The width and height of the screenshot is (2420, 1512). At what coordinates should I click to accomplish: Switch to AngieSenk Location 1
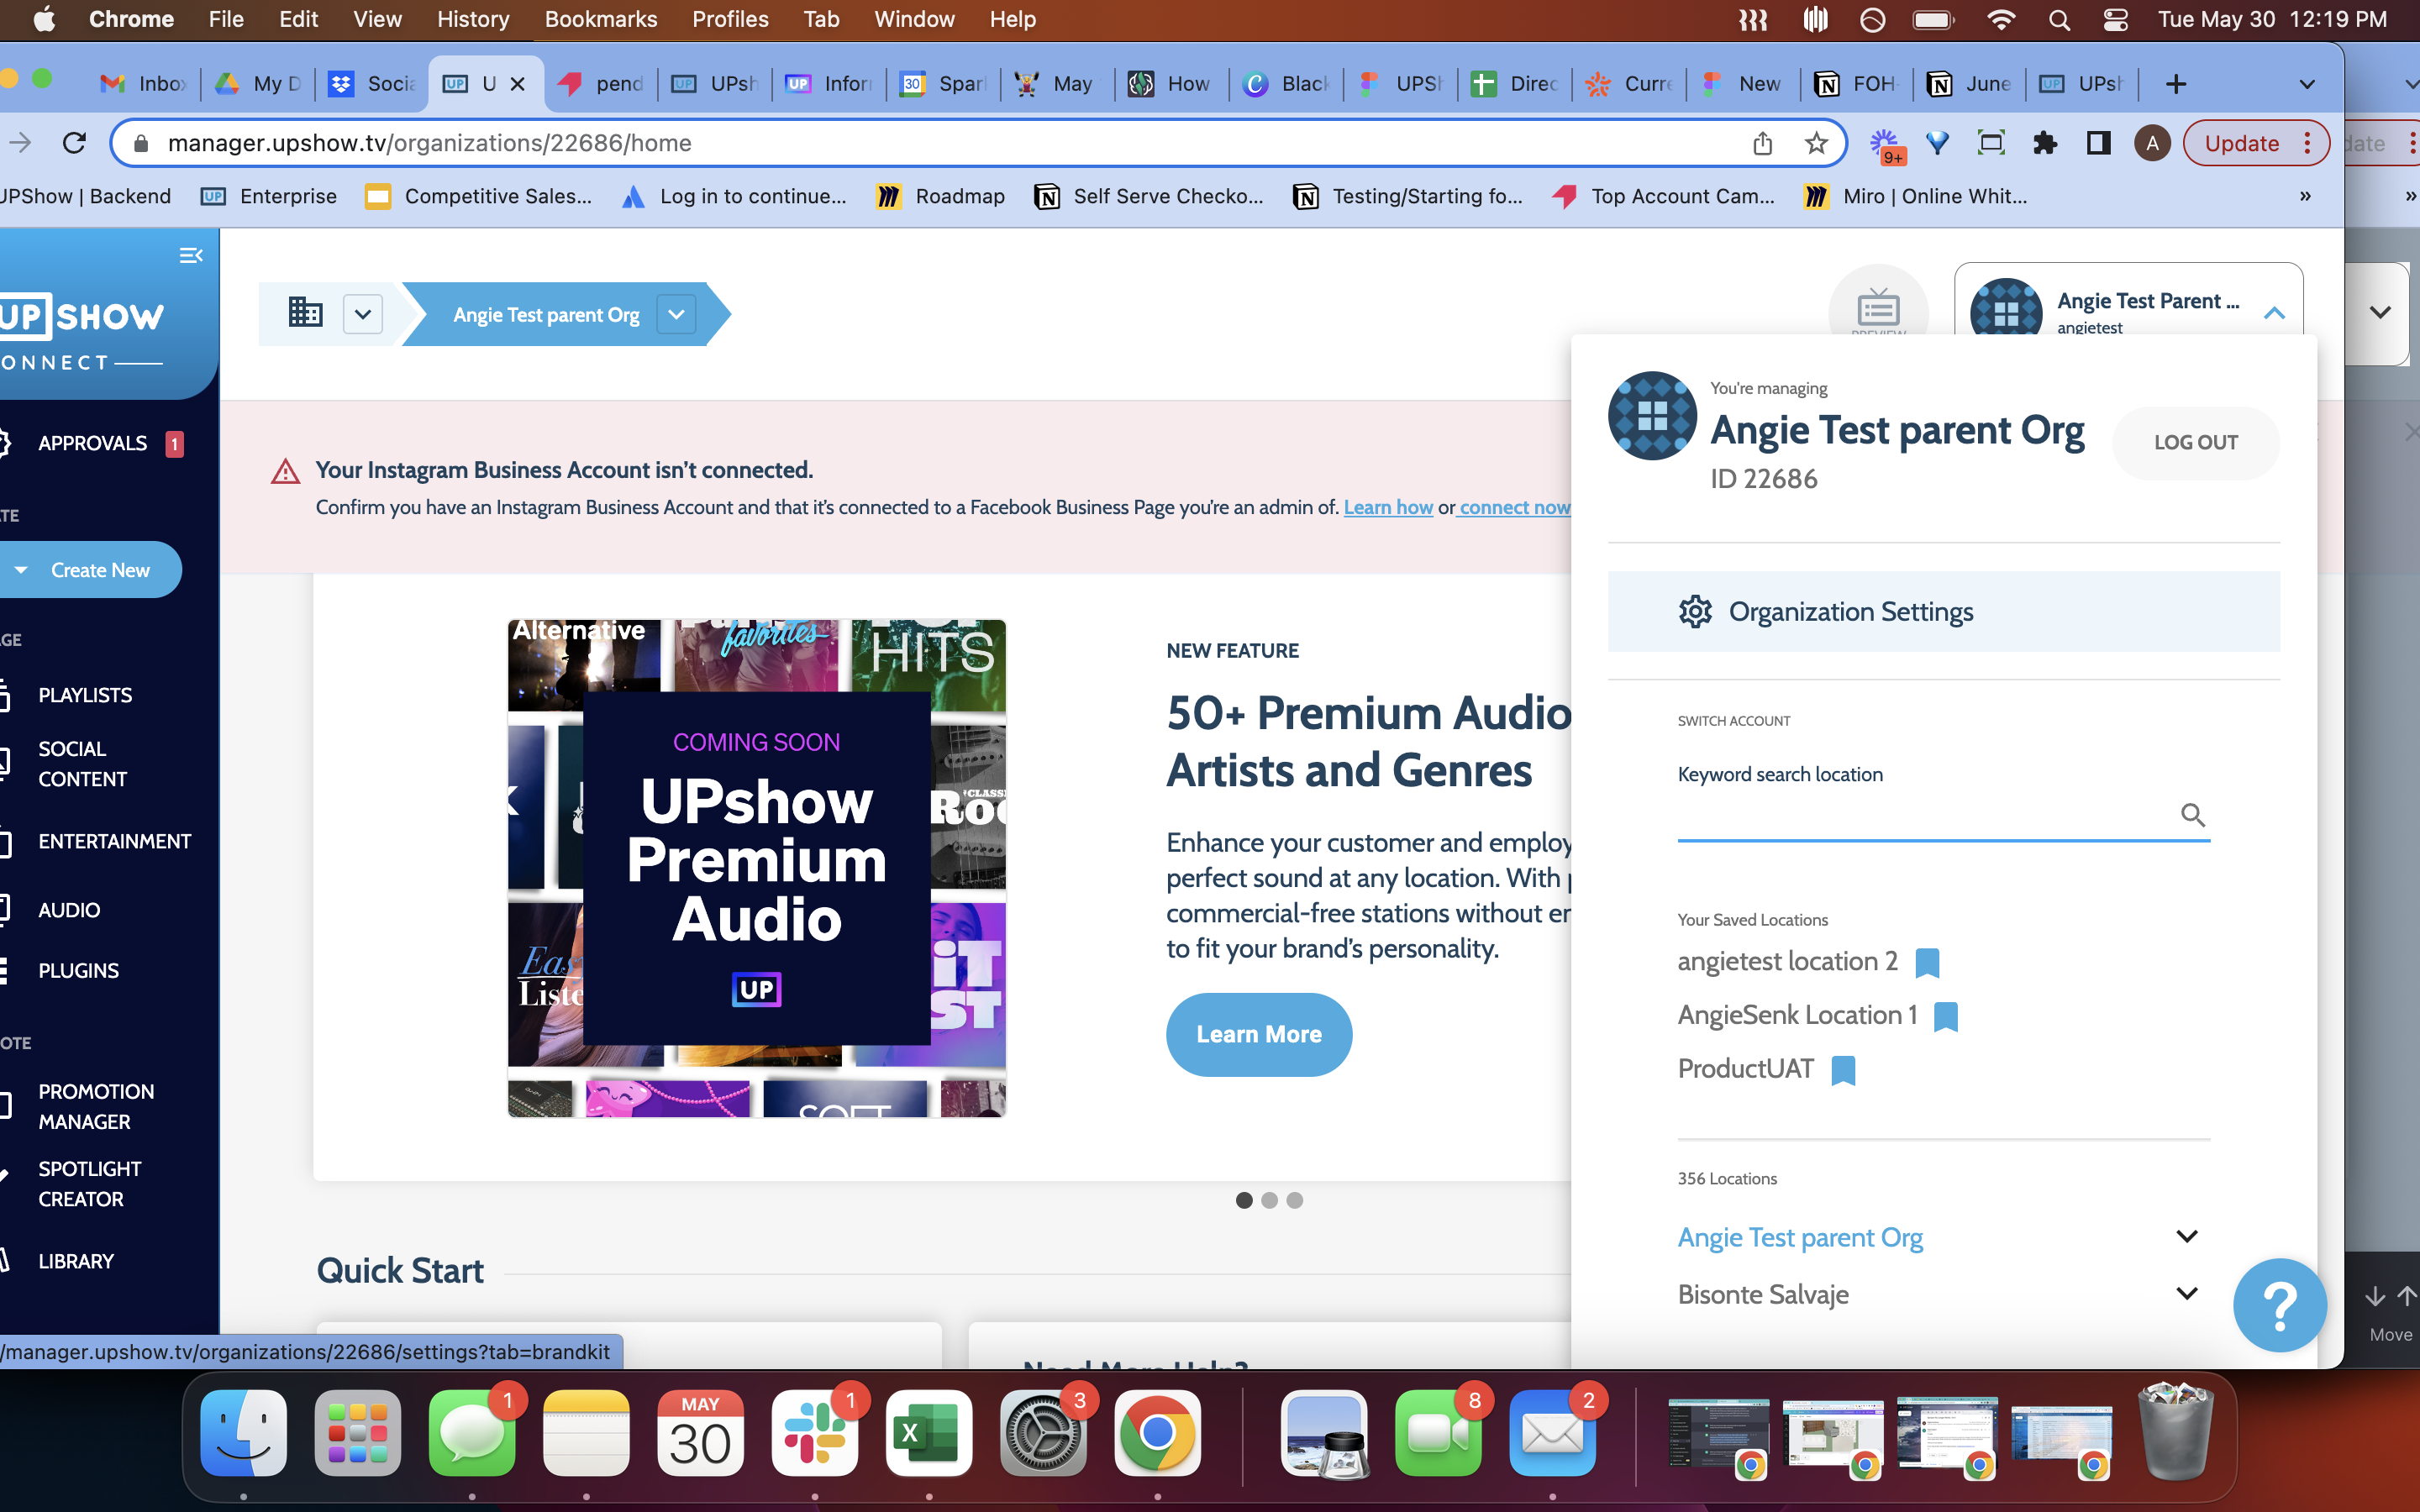(x=1797, y=1015)
